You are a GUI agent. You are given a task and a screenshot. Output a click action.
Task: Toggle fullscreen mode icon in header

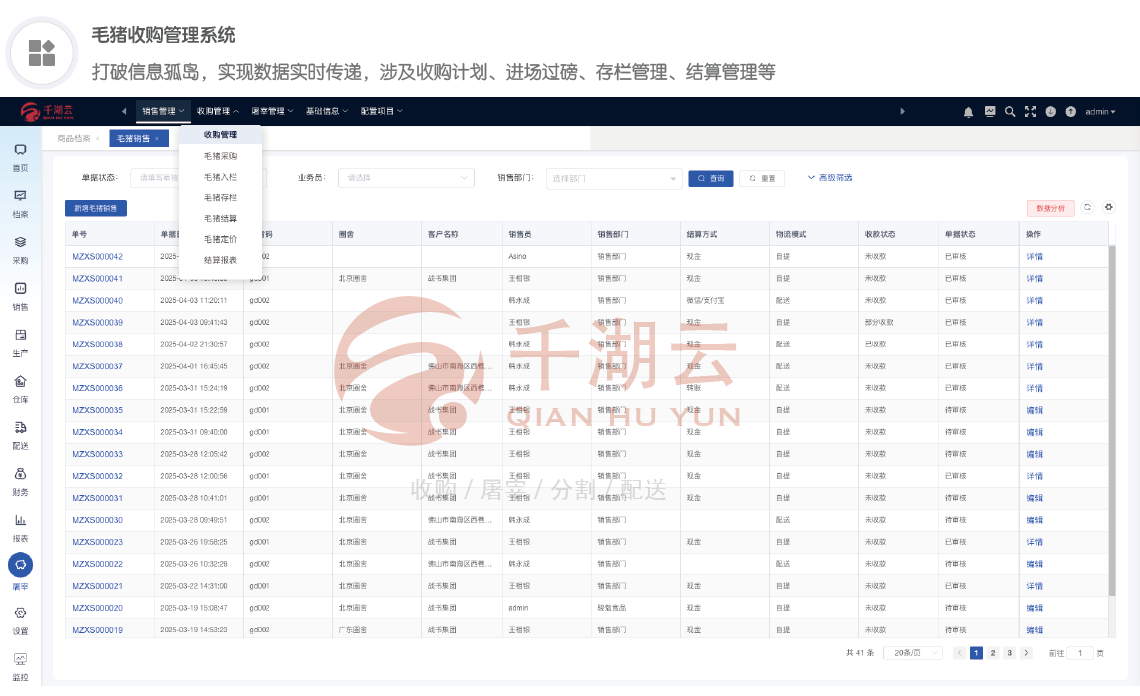(x=1030, y=112)
